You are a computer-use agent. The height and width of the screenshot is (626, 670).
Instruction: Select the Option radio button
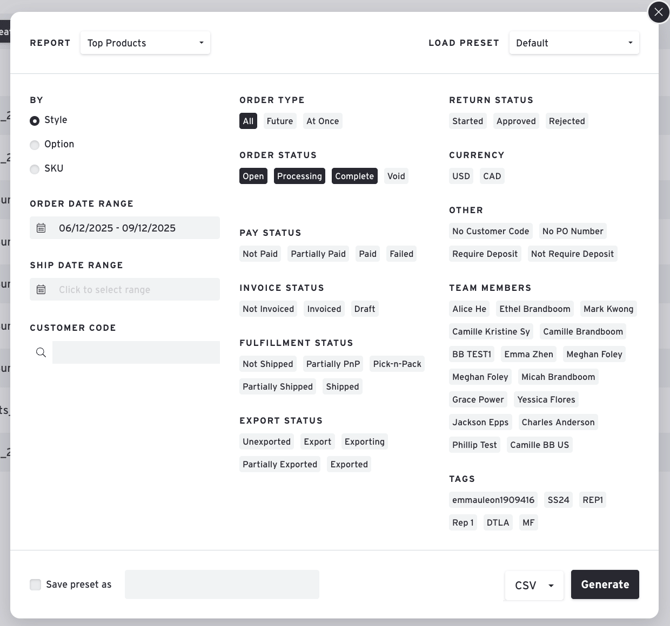pyautogui.click(x=35, y=145)
